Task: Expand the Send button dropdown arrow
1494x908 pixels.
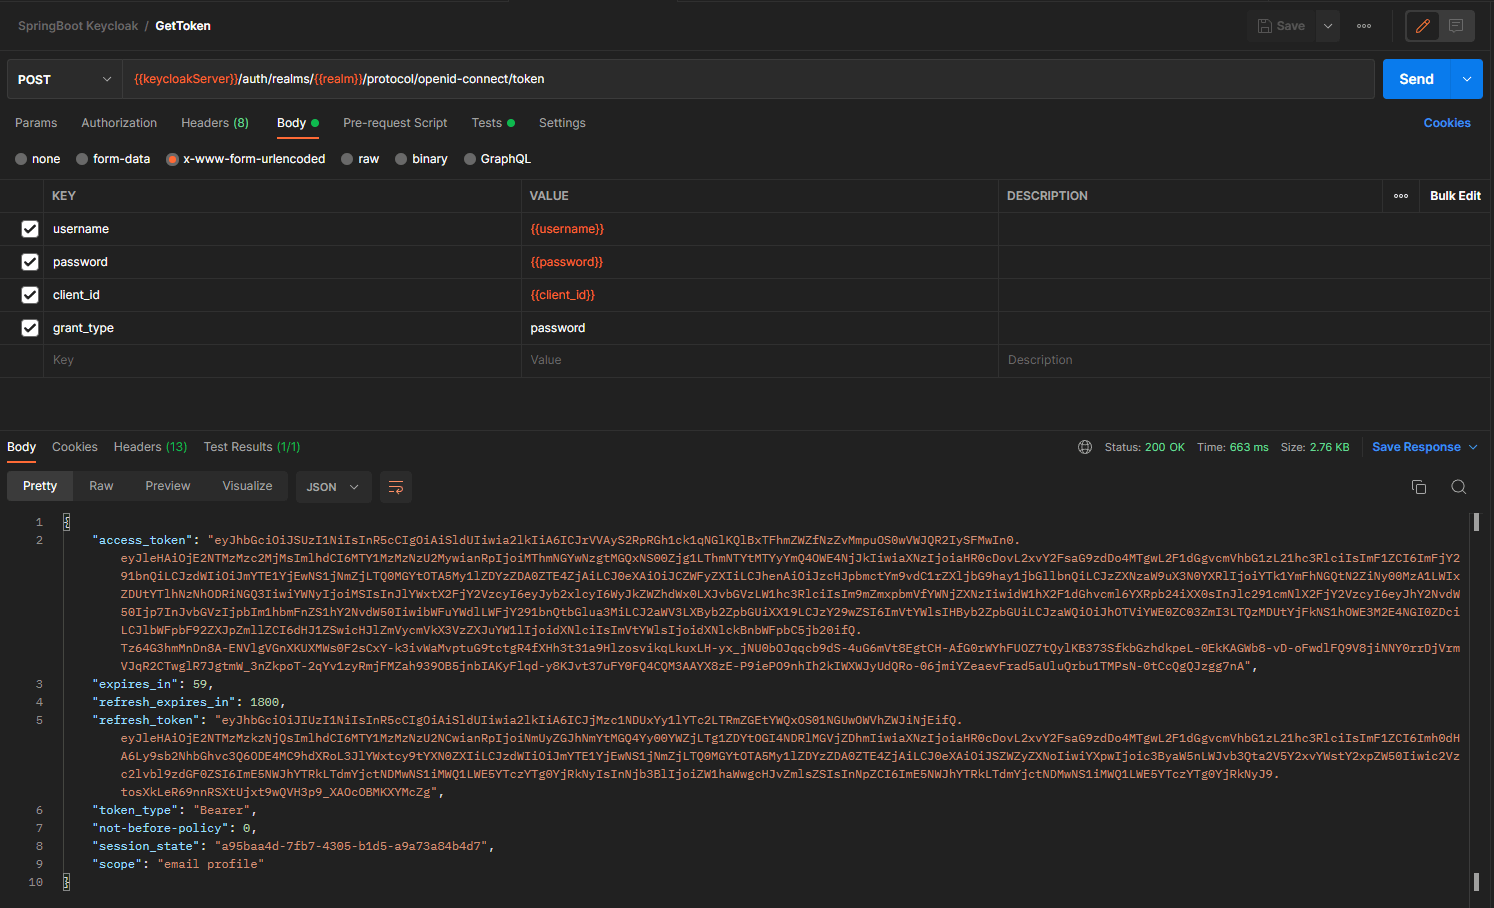Action: click(1467, 79)
